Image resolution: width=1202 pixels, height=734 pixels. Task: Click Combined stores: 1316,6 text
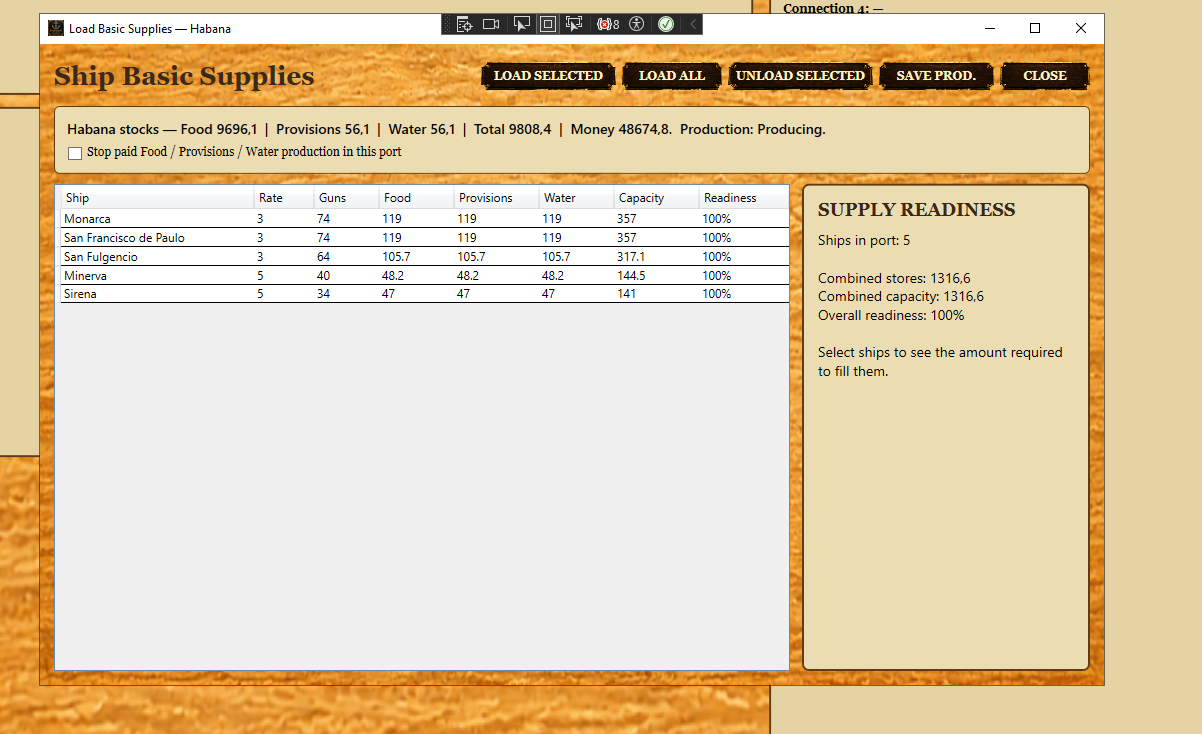tap(894, 278)
